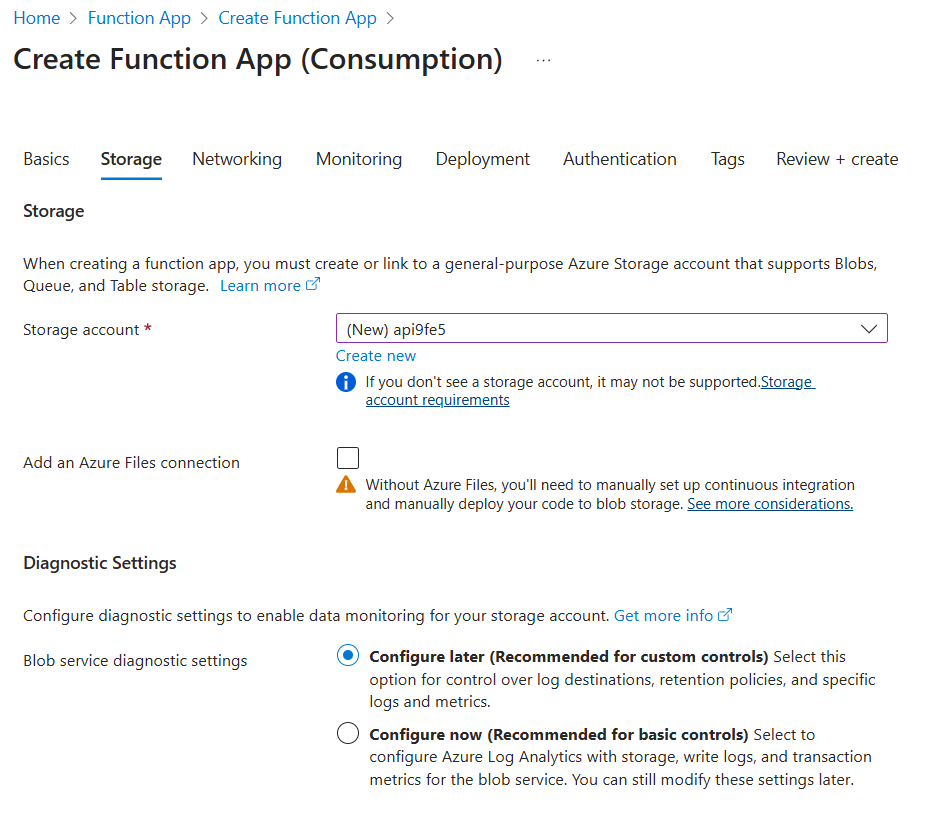
Task: Click the external link icon next to Learn more
Action: [311, 284]
